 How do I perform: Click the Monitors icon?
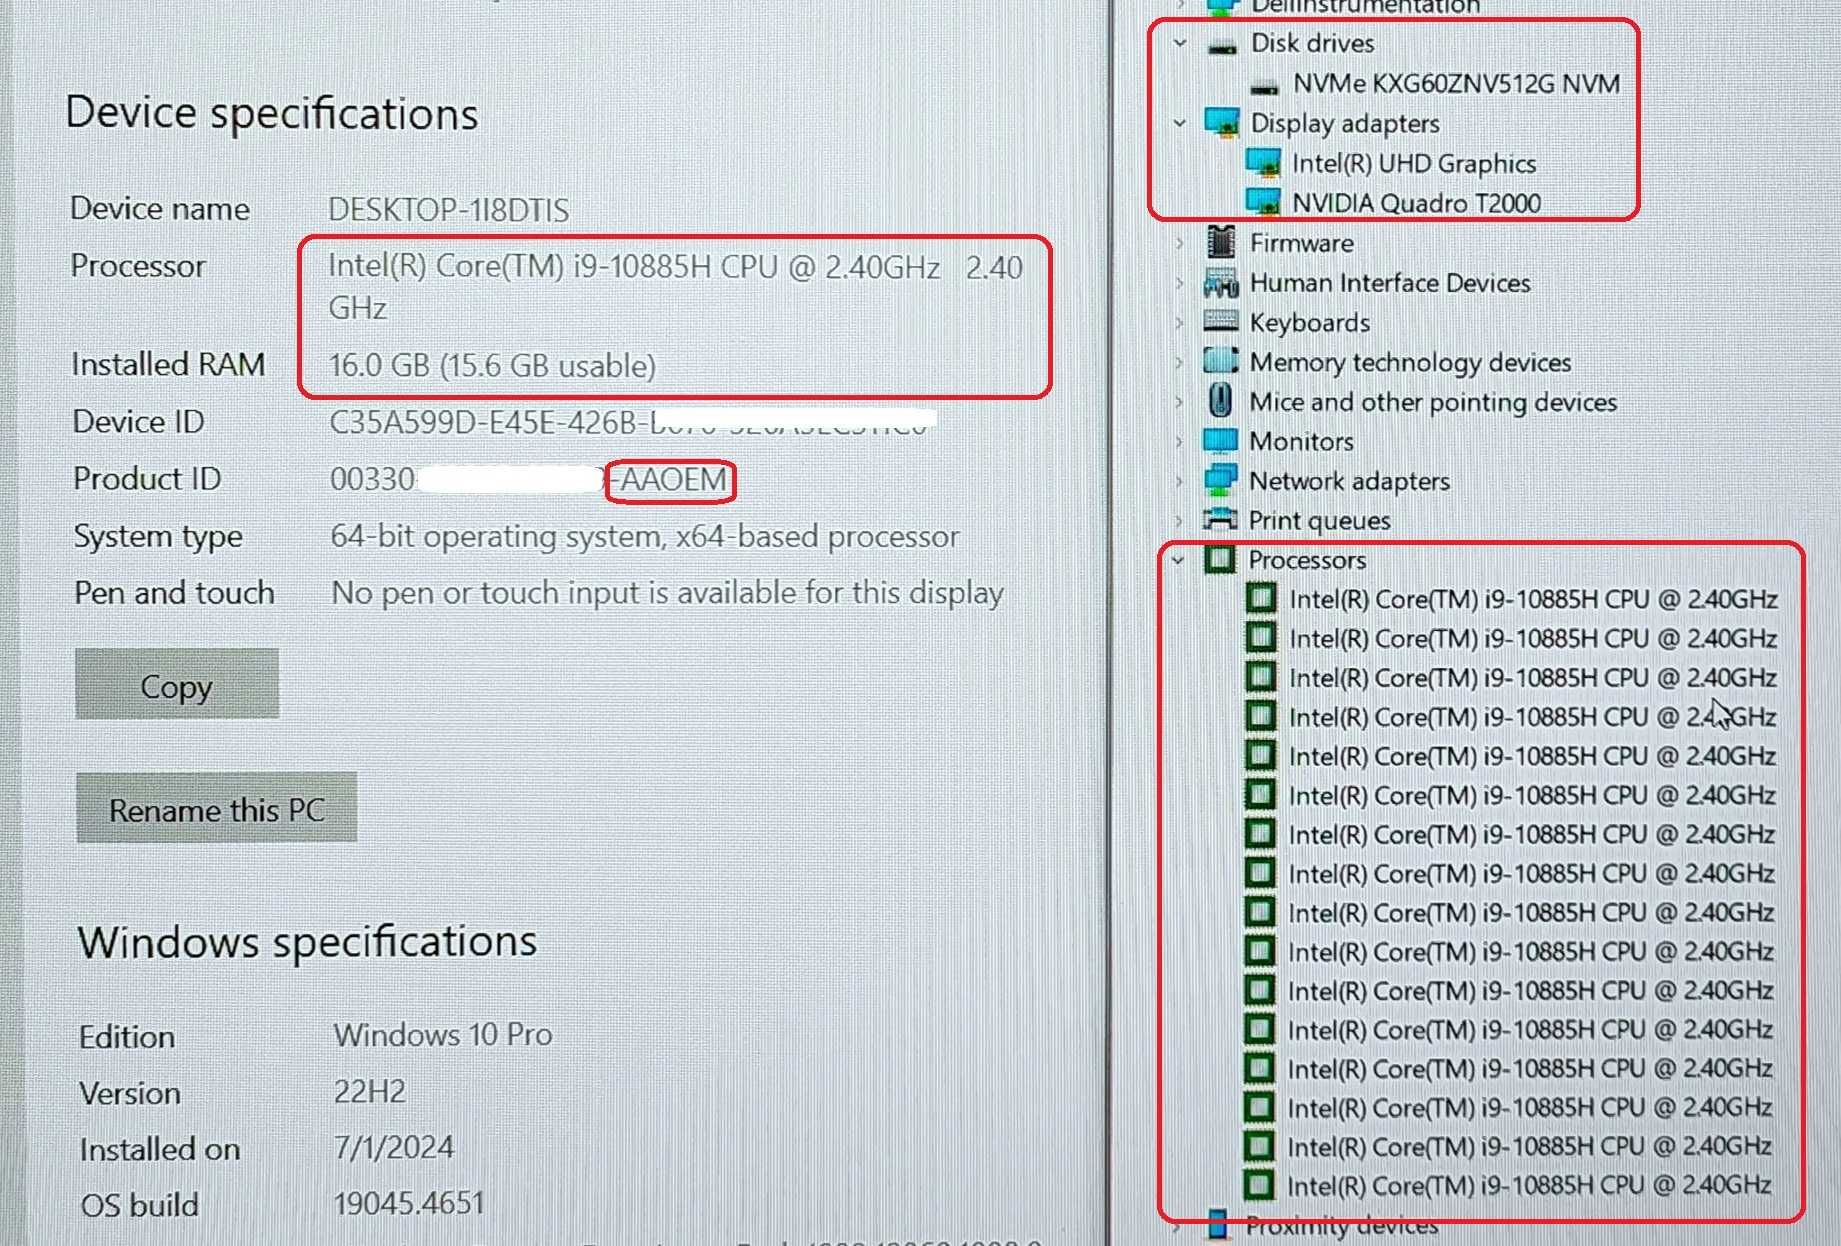(1221, 441)
